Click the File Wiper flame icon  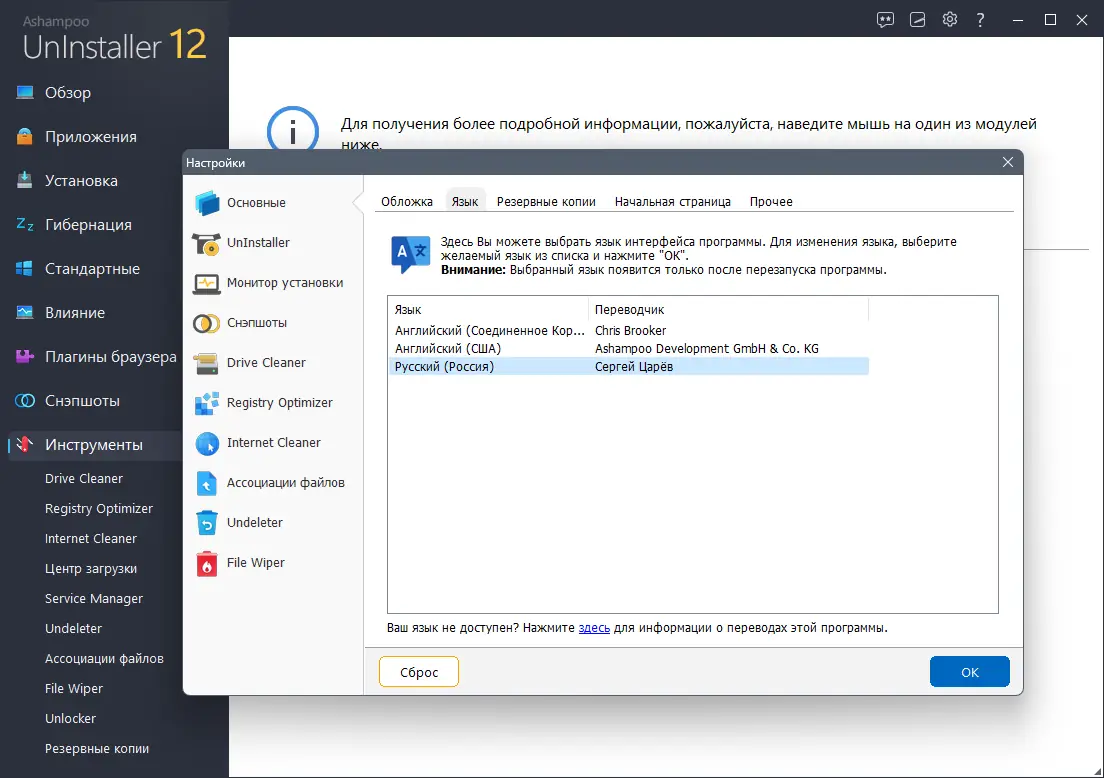point(206,563)
